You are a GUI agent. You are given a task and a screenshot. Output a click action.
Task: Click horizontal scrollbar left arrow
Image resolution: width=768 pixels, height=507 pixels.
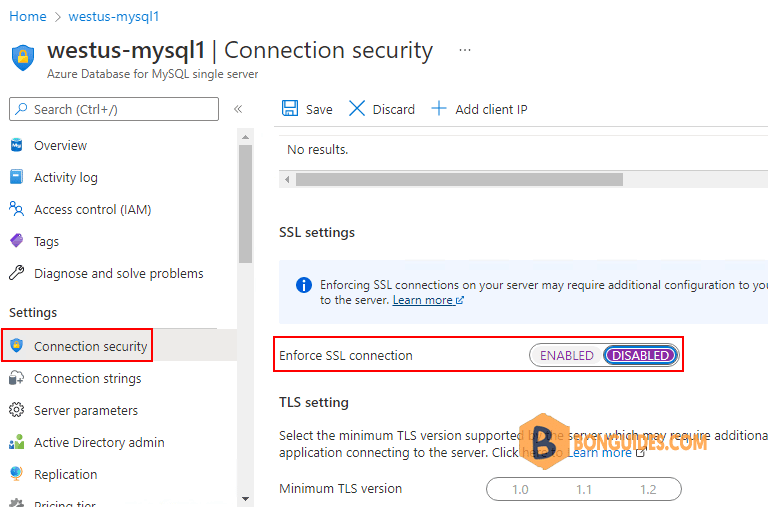coord(287,179)
